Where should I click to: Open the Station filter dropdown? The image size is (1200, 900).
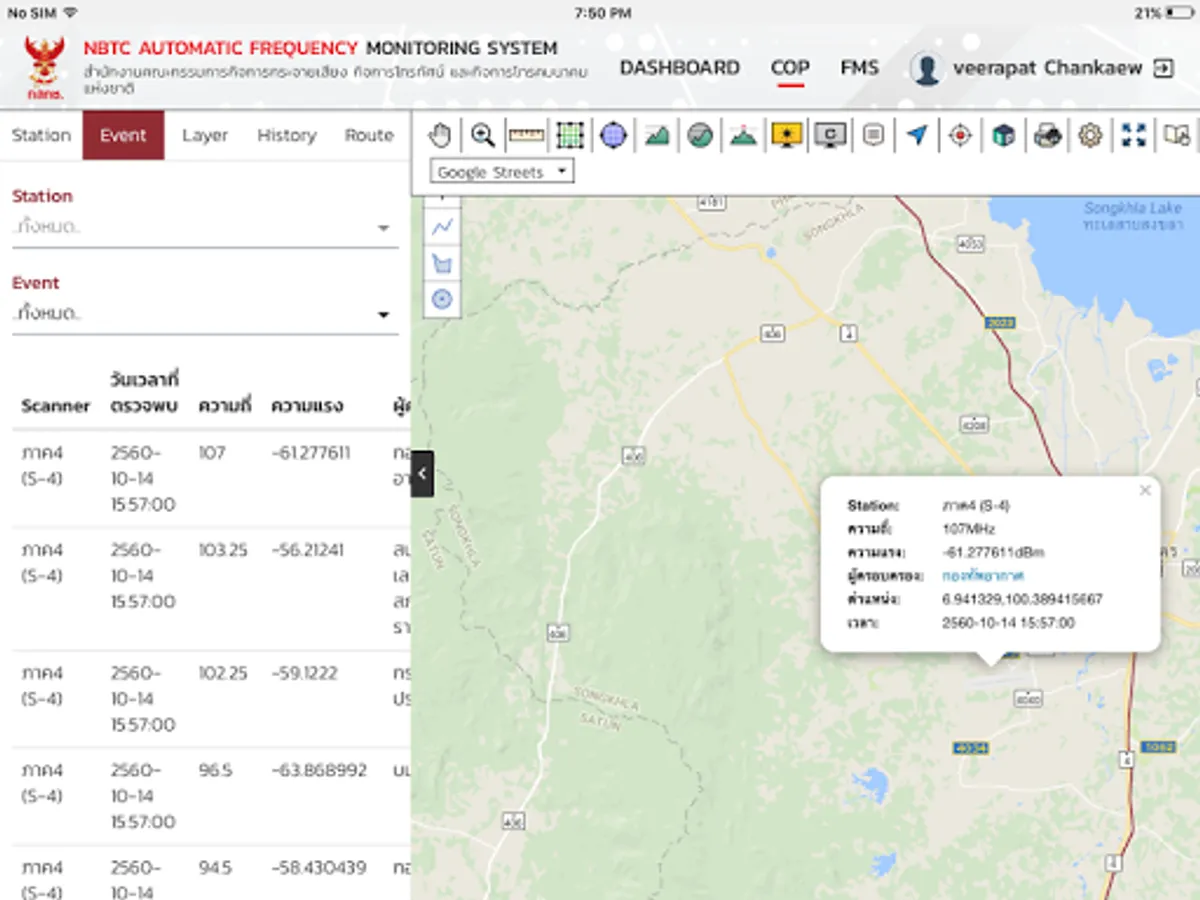click(x=204, y=228)
